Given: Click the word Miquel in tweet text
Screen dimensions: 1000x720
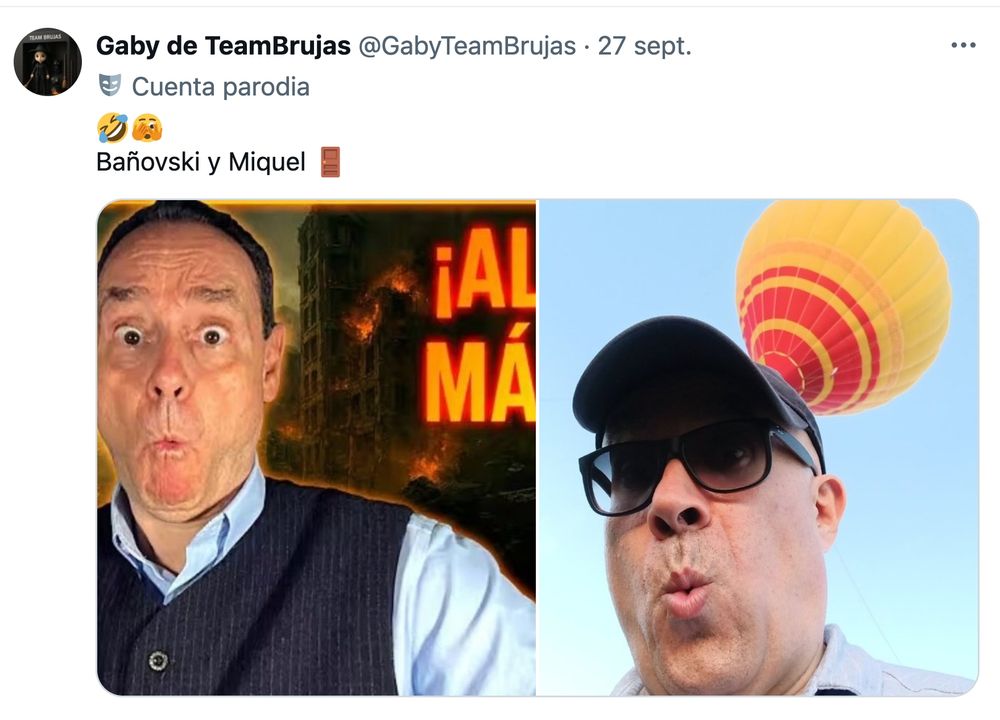Looking at the screenshot, I should [x=267, y=162].
